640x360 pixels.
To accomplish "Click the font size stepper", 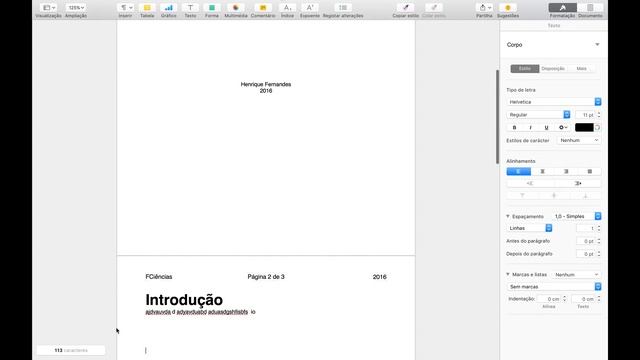I will coord(599,115).
